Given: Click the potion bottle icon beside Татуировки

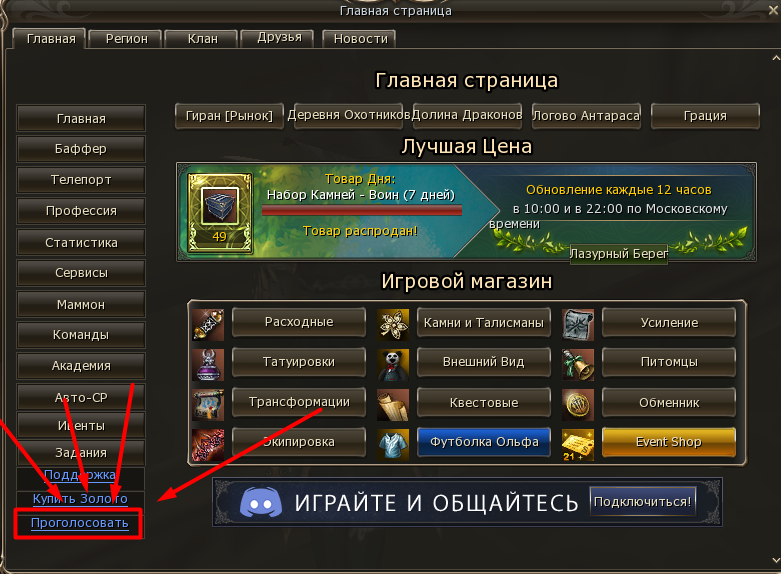Looking at the screenshot, I should coord(208,365).
